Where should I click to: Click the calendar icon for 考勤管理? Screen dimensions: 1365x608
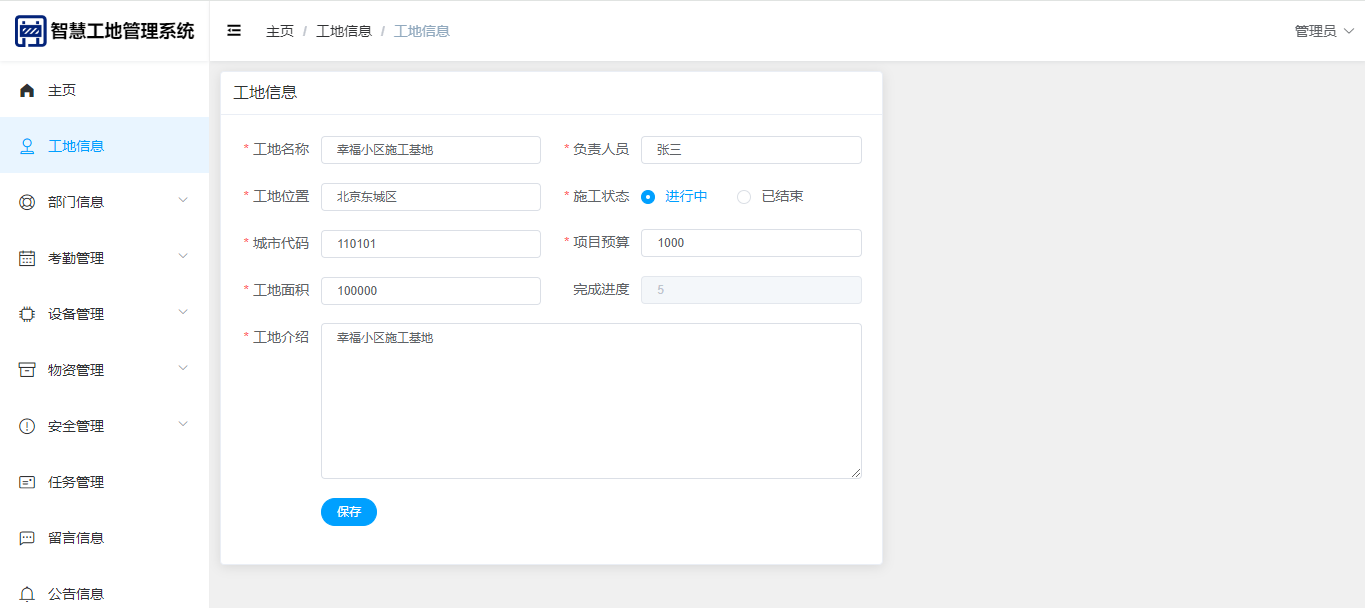click(27, 258)
